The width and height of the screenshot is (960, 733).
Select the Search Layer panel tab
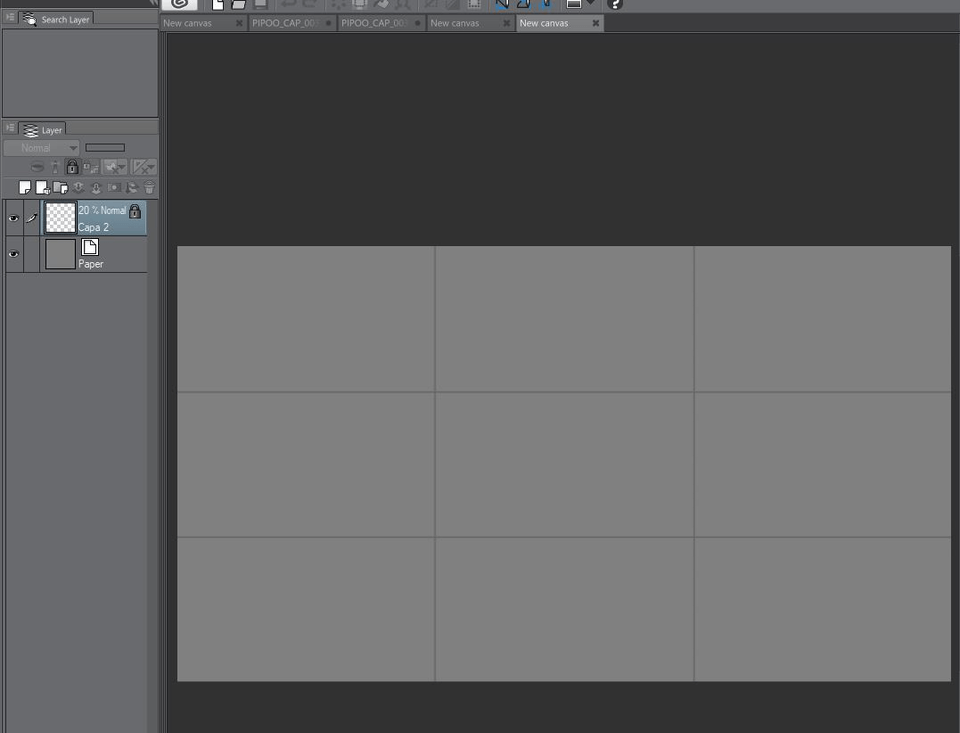[x=57, y=20]
